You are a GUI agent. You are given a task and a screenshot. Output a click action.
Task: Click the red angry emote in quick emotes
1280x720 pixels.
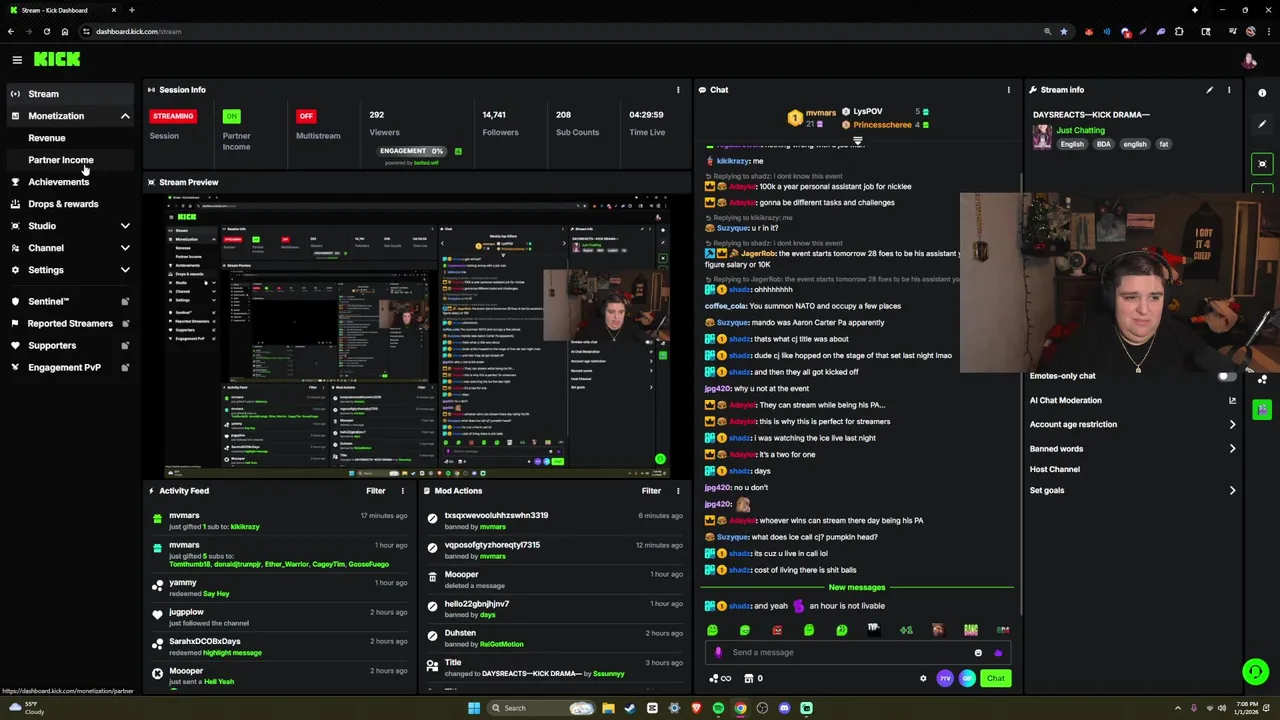(x=777, y=630)
